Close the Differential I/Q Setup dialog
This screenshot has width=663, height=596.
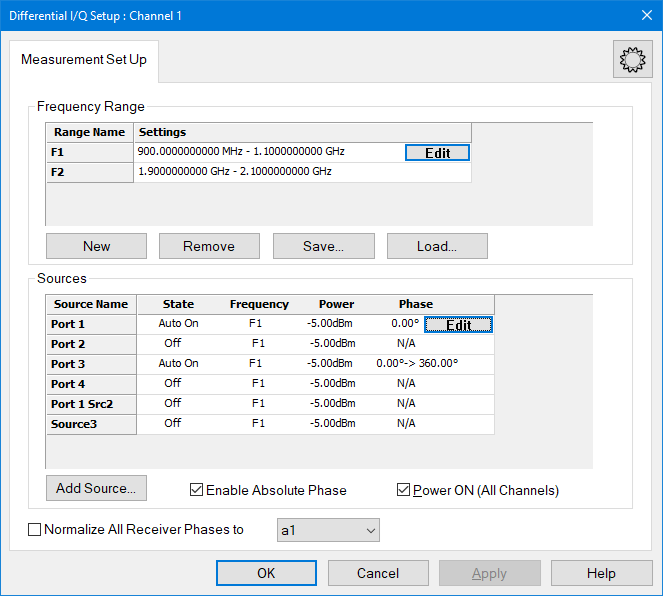click(x=645, y=15)
